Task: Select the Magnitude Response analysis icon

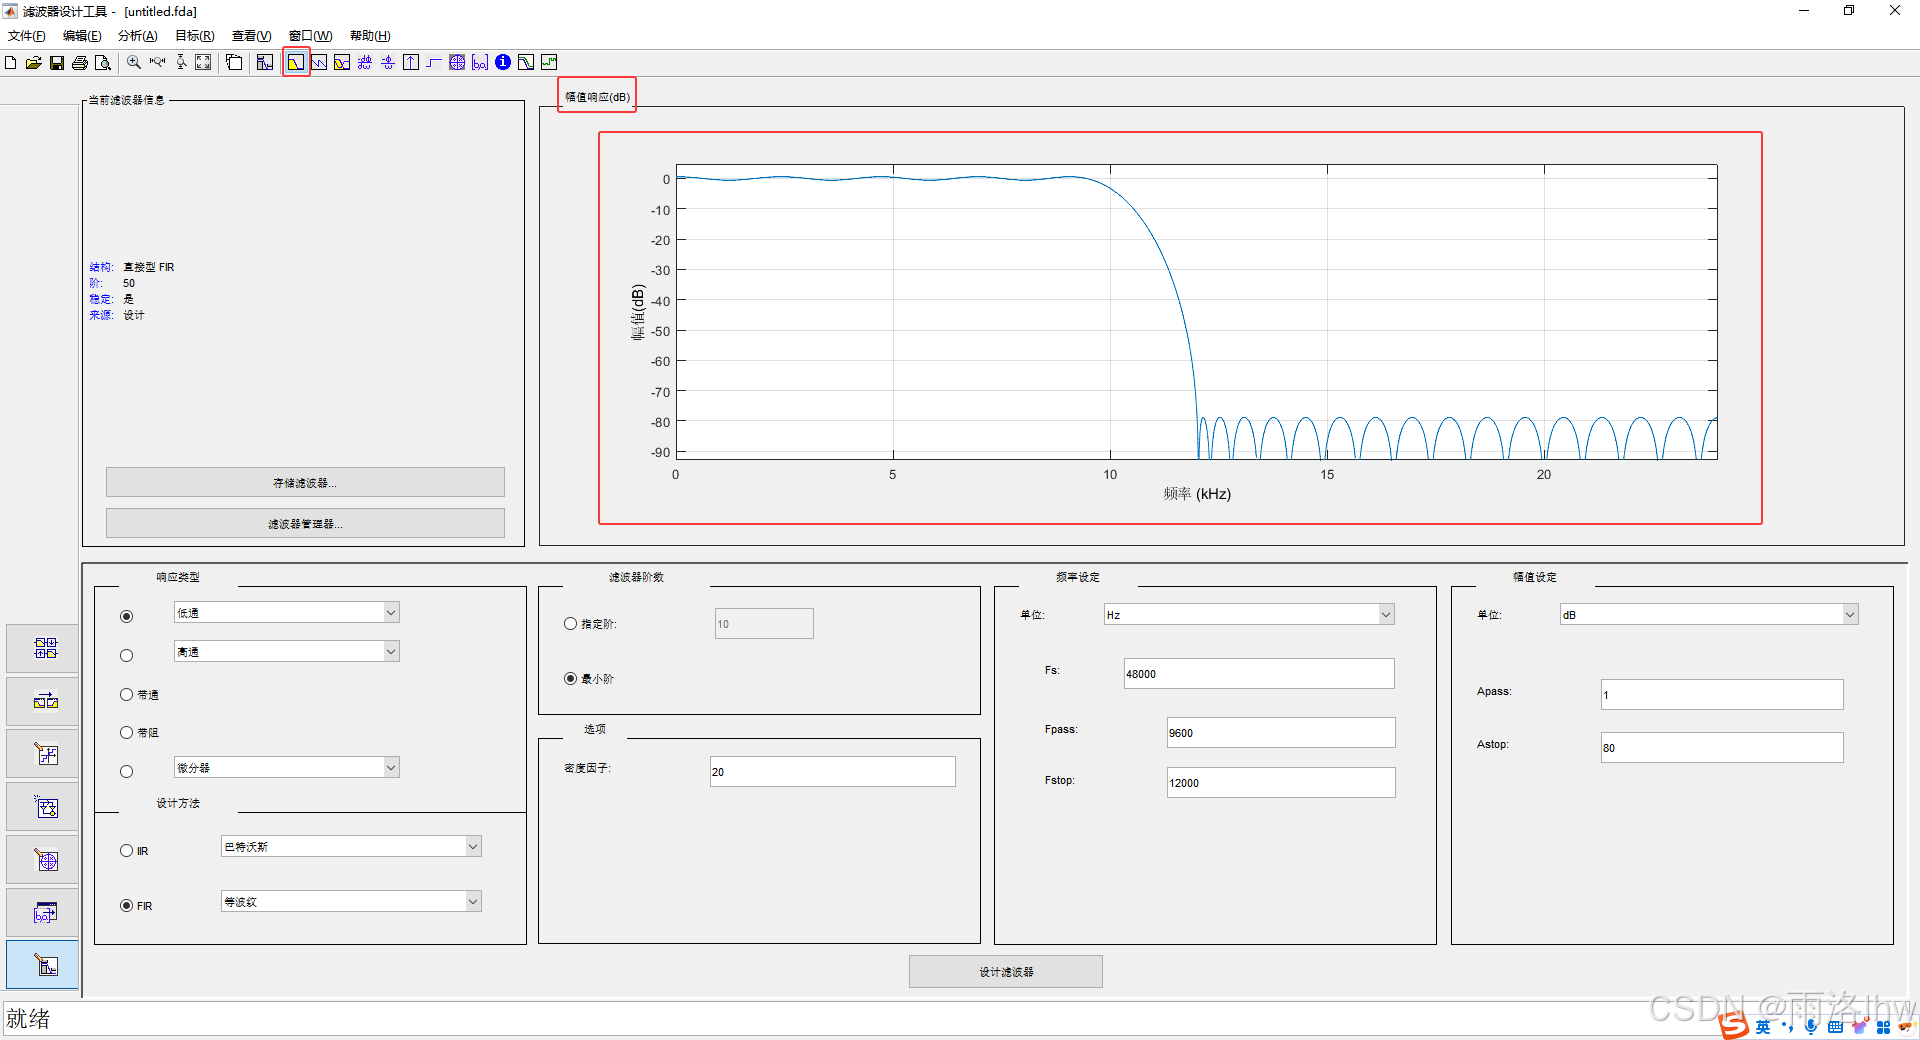Action: tap(296, 63)
